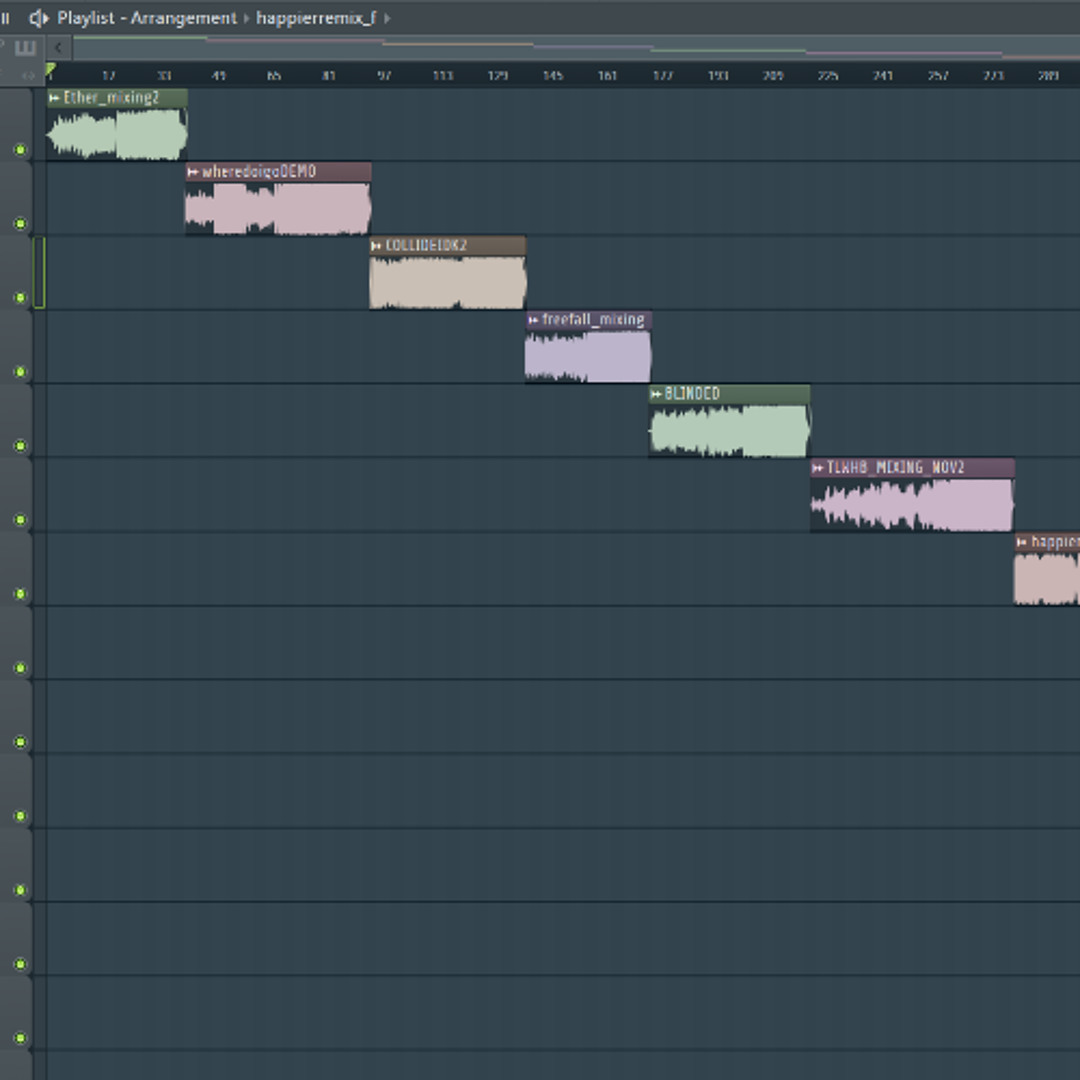The width and height of the screenshot is (1080, 1080).
Task: Jump to bar 145 on the ruler
Action: pyautogui.click(x=553, y=75)
